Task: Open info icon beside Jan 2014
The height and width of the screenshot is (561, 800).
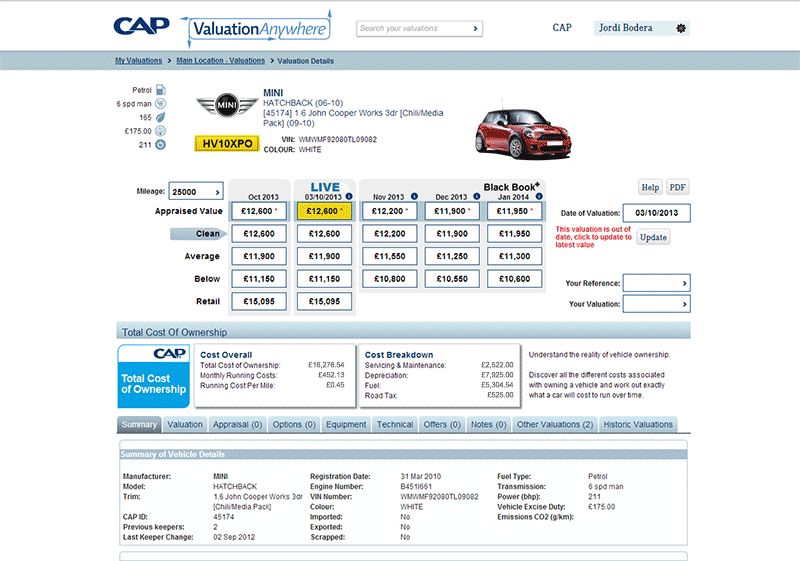Action: click(539, 196)
